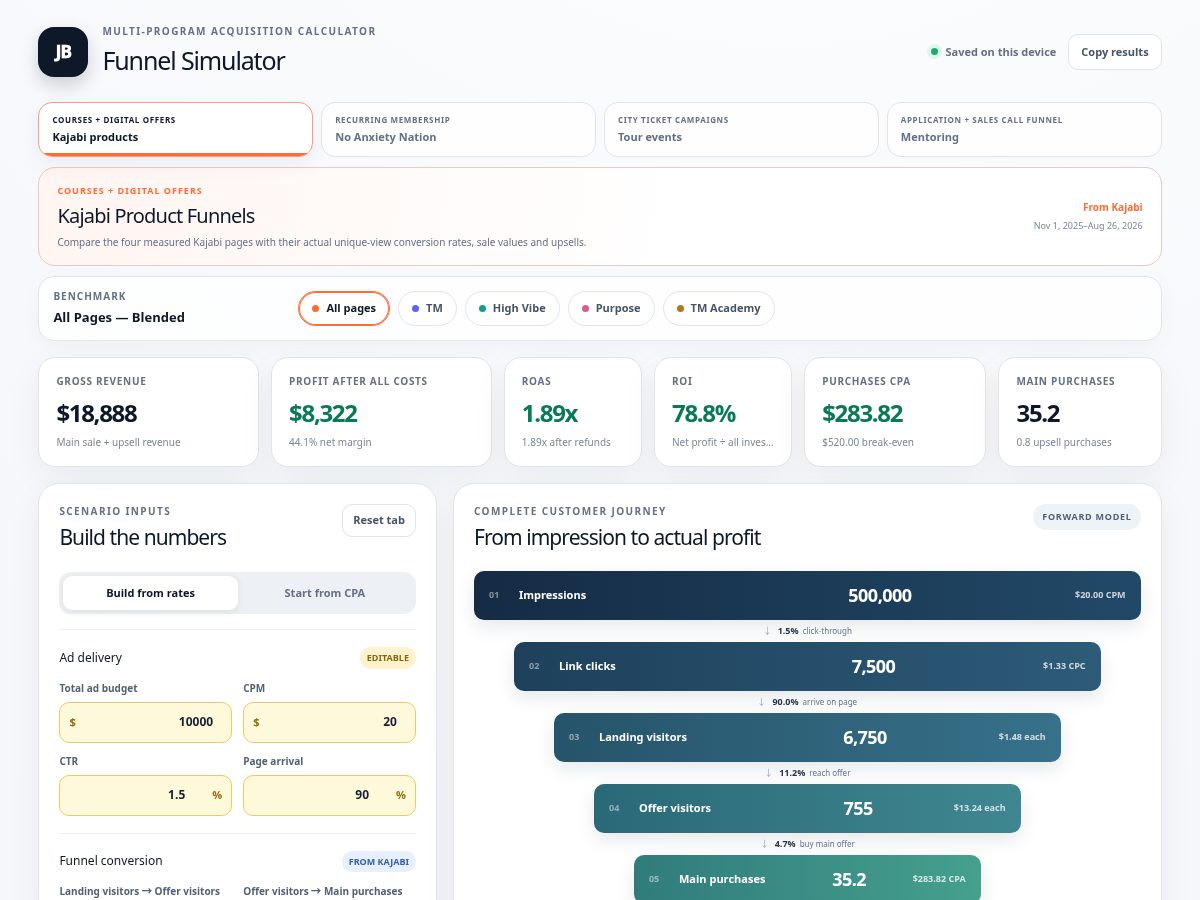
Task: Click the ROAS 1.89x value
Action: tap(549, 413)
